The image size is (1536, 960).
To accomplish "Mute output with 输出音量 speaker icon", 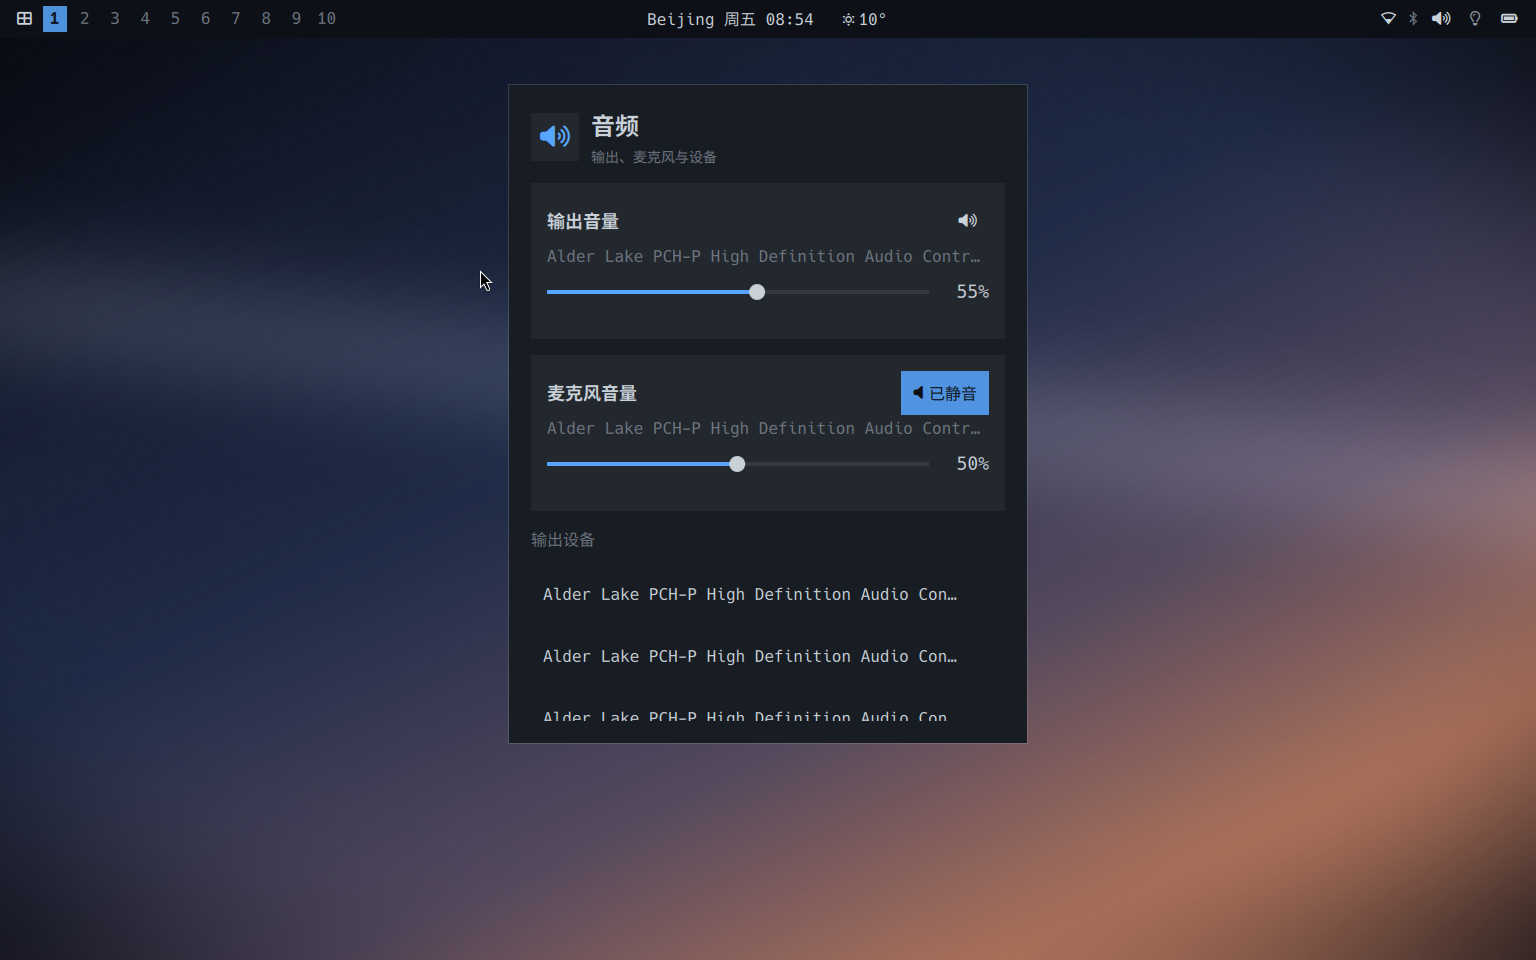I will tap(967, 220).
